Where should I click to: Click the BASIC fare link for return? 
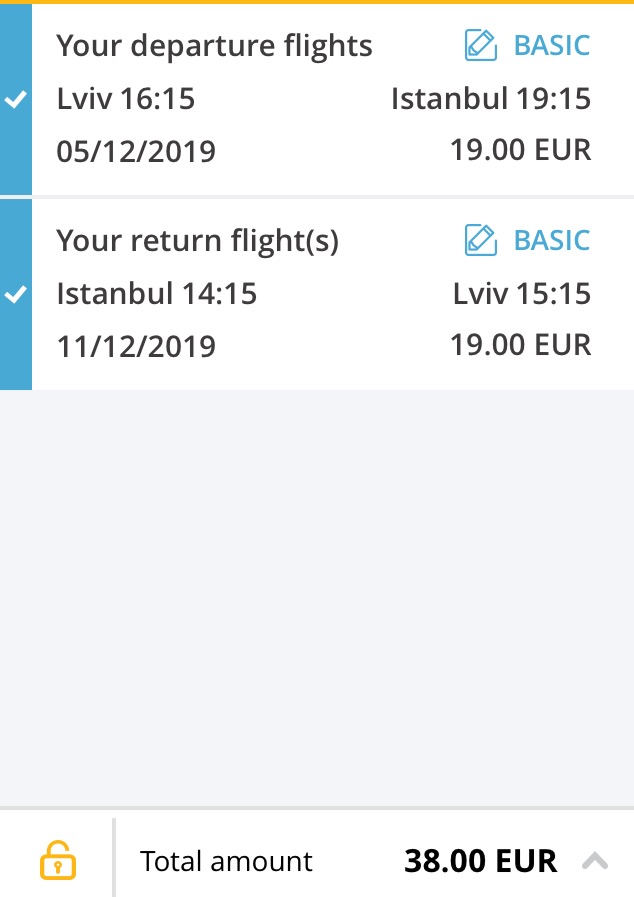pyautogui.click(x=552, y=240)
